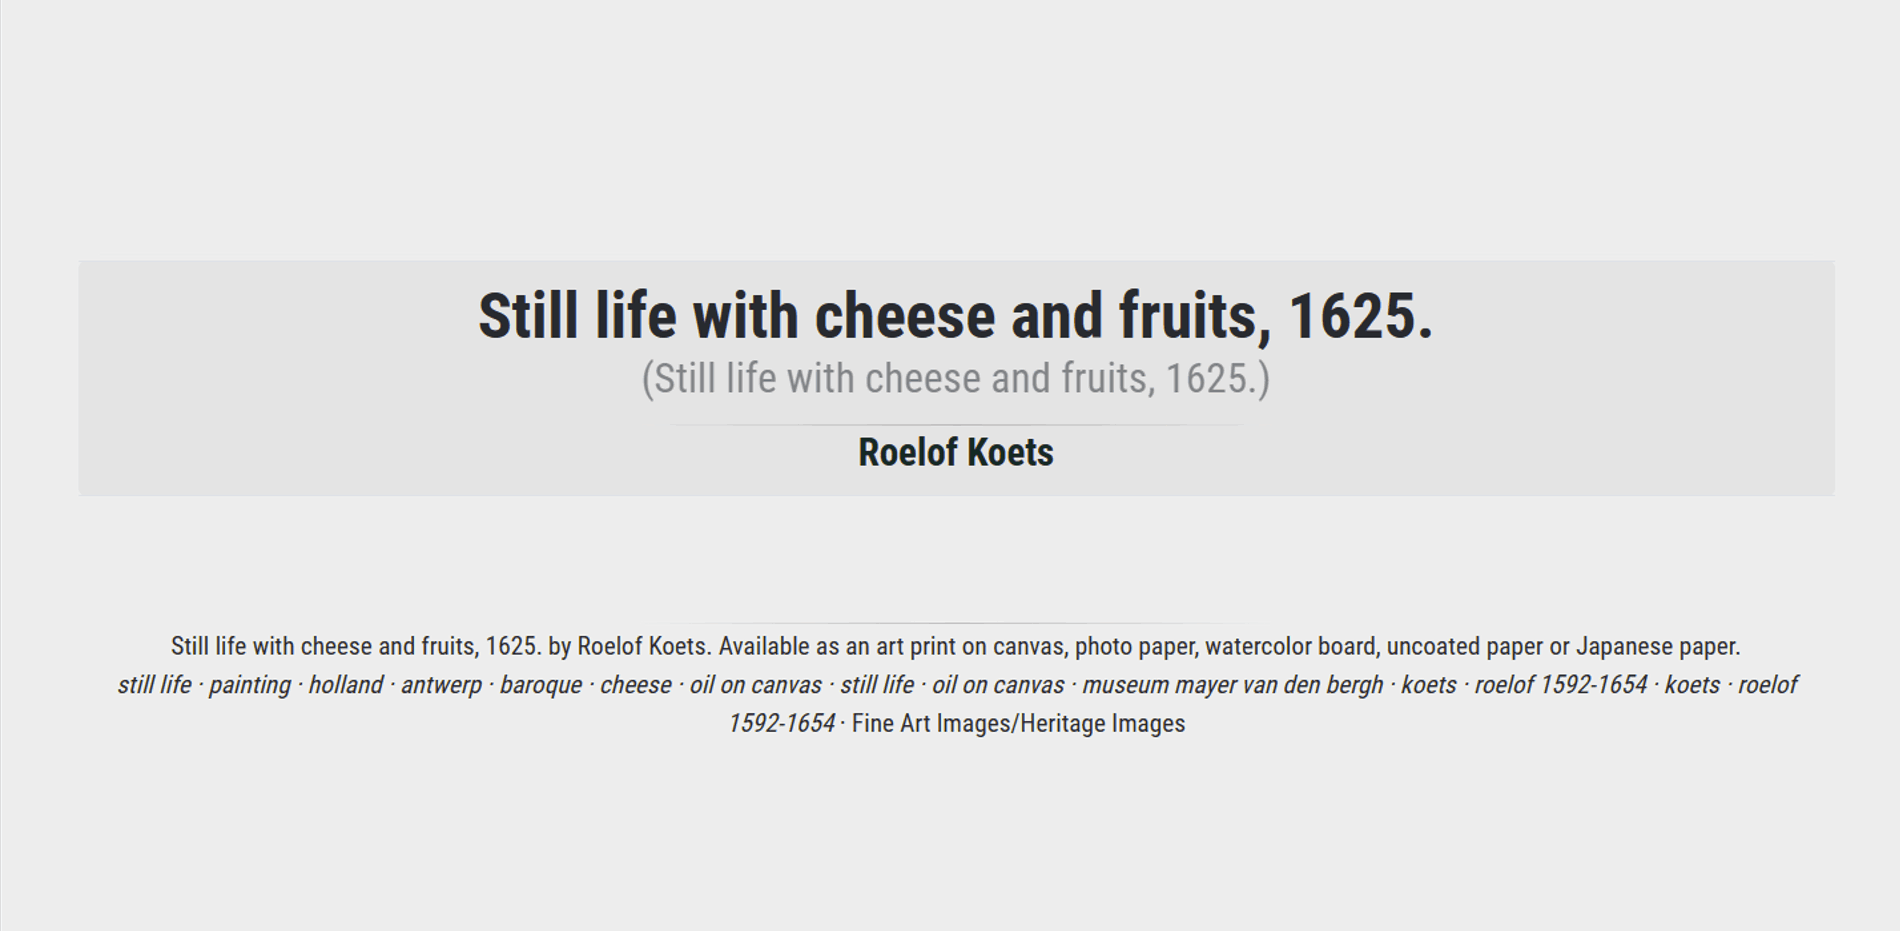Click the art print availability description sentence
The height and width of the screenshot is (931, 1900).
956,647
